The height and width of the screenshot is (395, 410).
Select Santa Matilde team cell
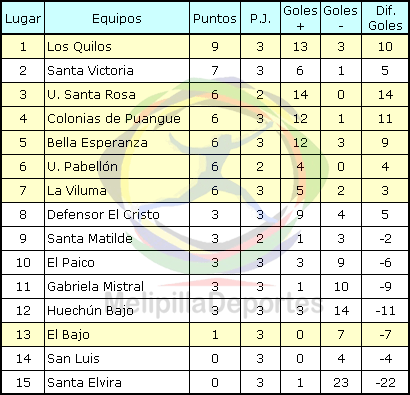pos(117,239)
